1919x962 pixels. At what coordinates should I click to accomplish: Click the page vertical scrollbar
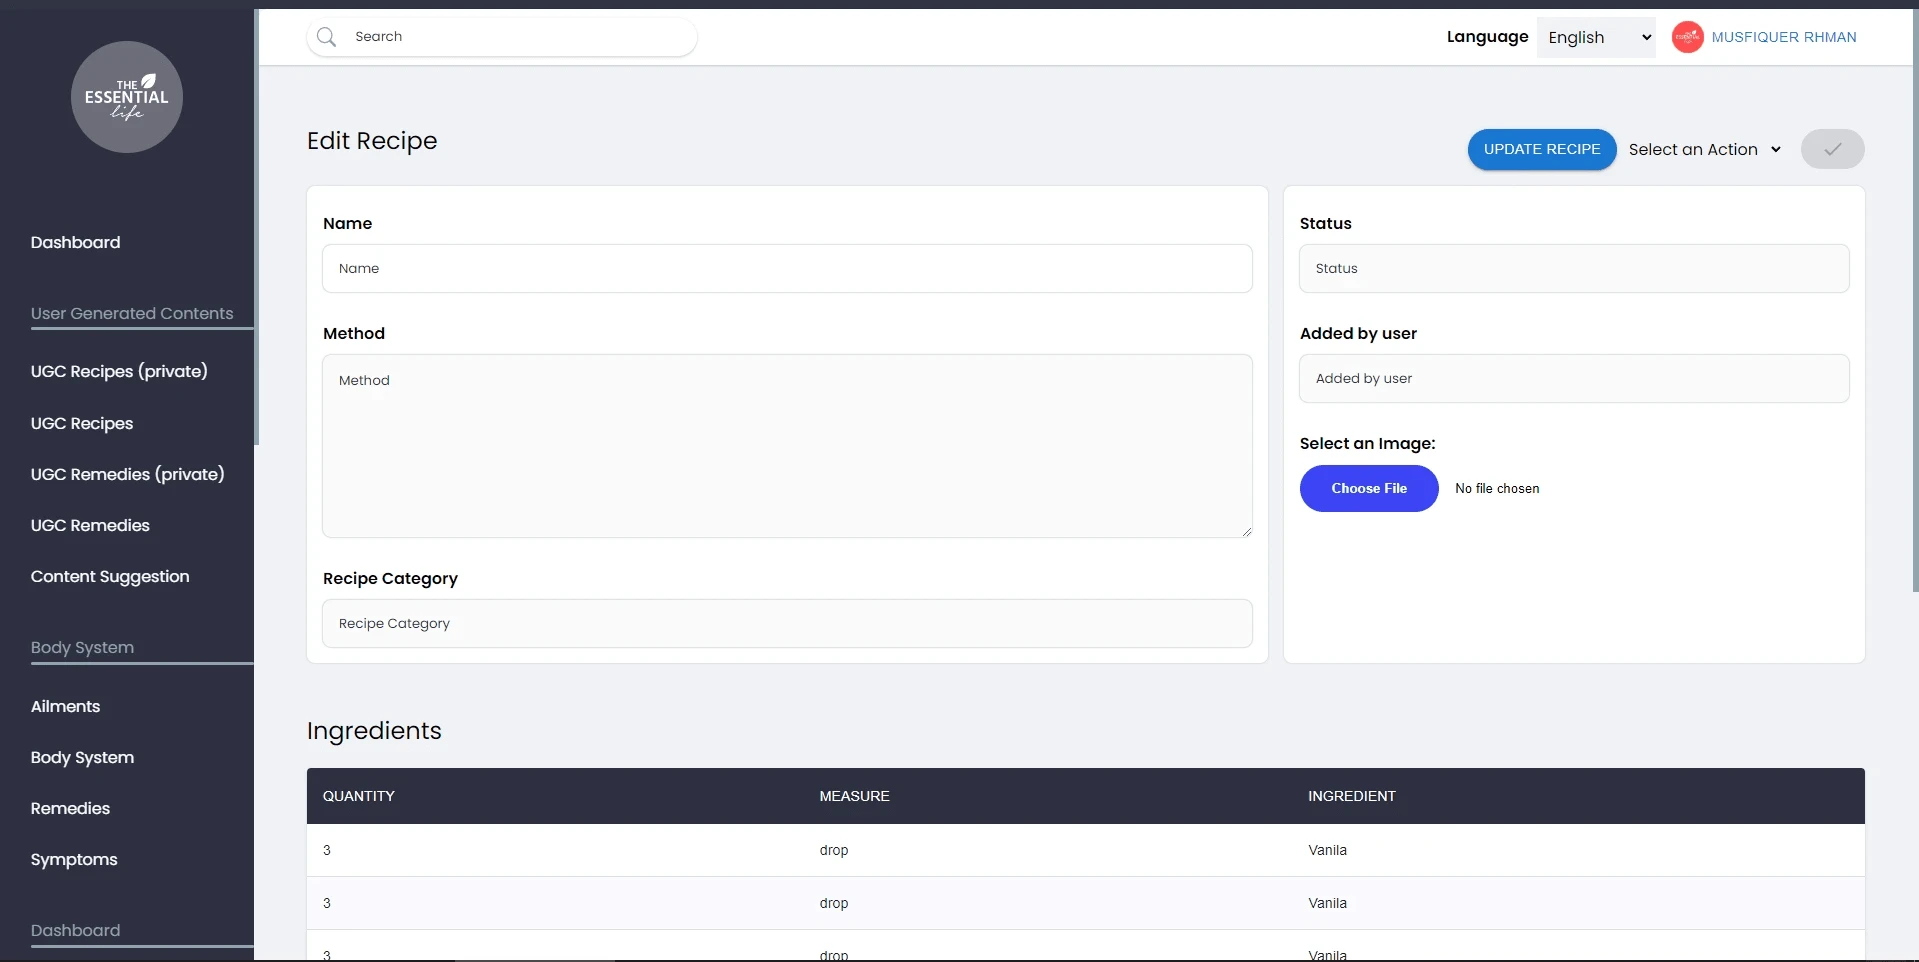(1915, 300)
